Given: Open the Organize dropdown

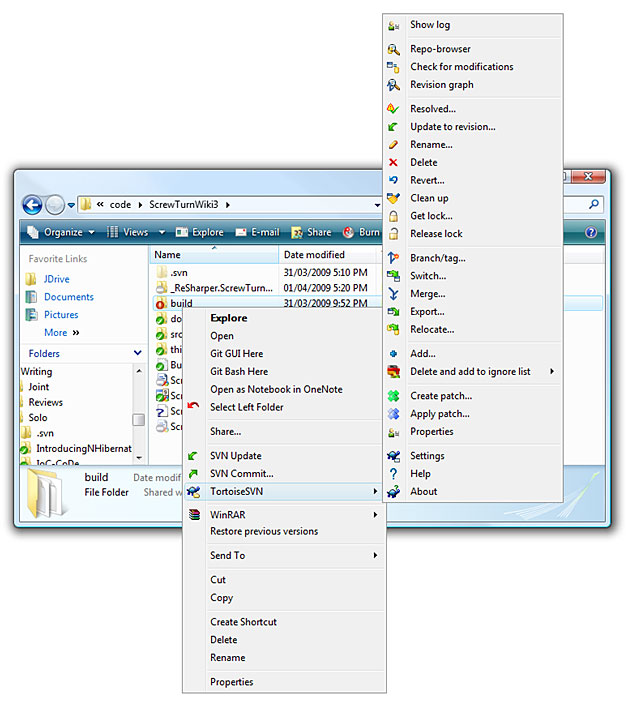Looking at the screenshot, I should (x=61, y=233).
